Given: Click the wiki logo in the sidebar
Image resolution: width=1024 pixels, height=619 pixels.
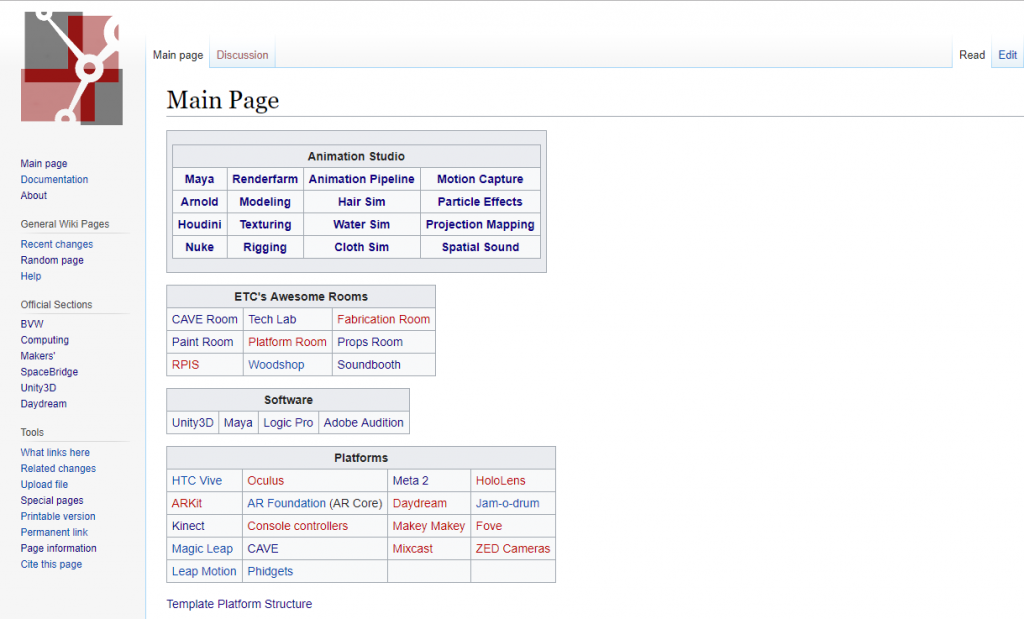Looking at the screenshot, I should [x=72, y=68].
